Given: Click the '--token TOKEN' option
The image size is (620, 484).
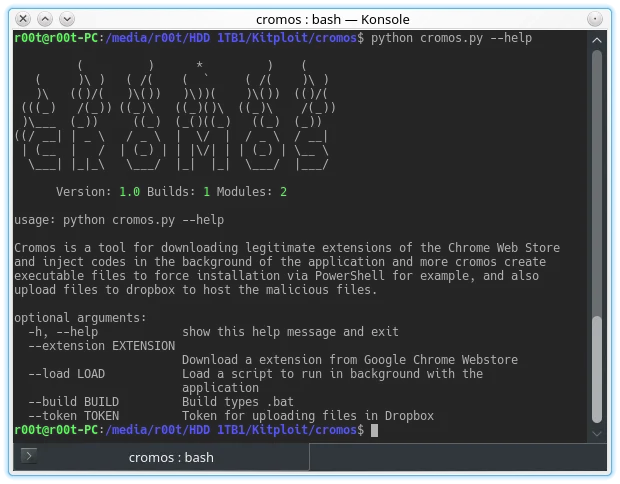Looking at the screenshot, I should [x=74, y=416].
